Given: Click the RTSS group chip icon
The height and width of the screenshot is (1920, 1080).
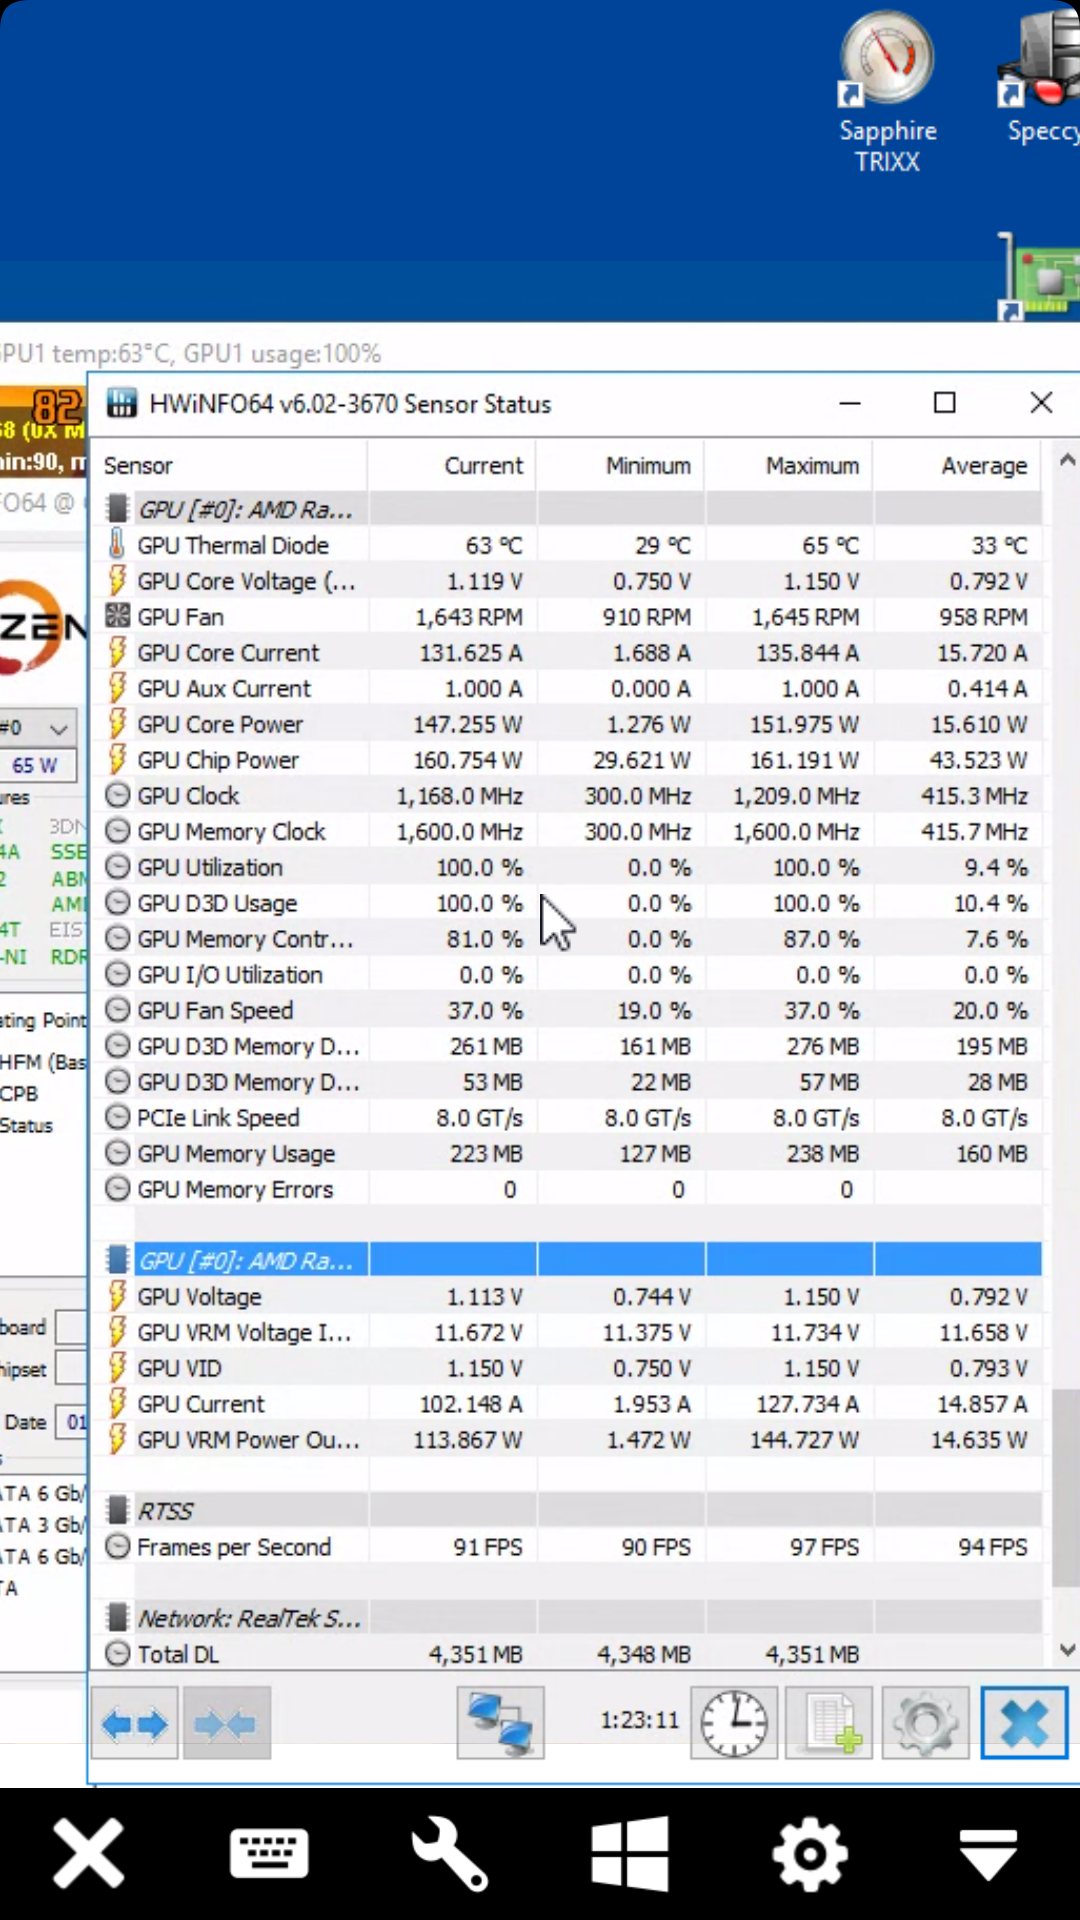Looking at the screenshot, I should click(x=117, y=1510).
